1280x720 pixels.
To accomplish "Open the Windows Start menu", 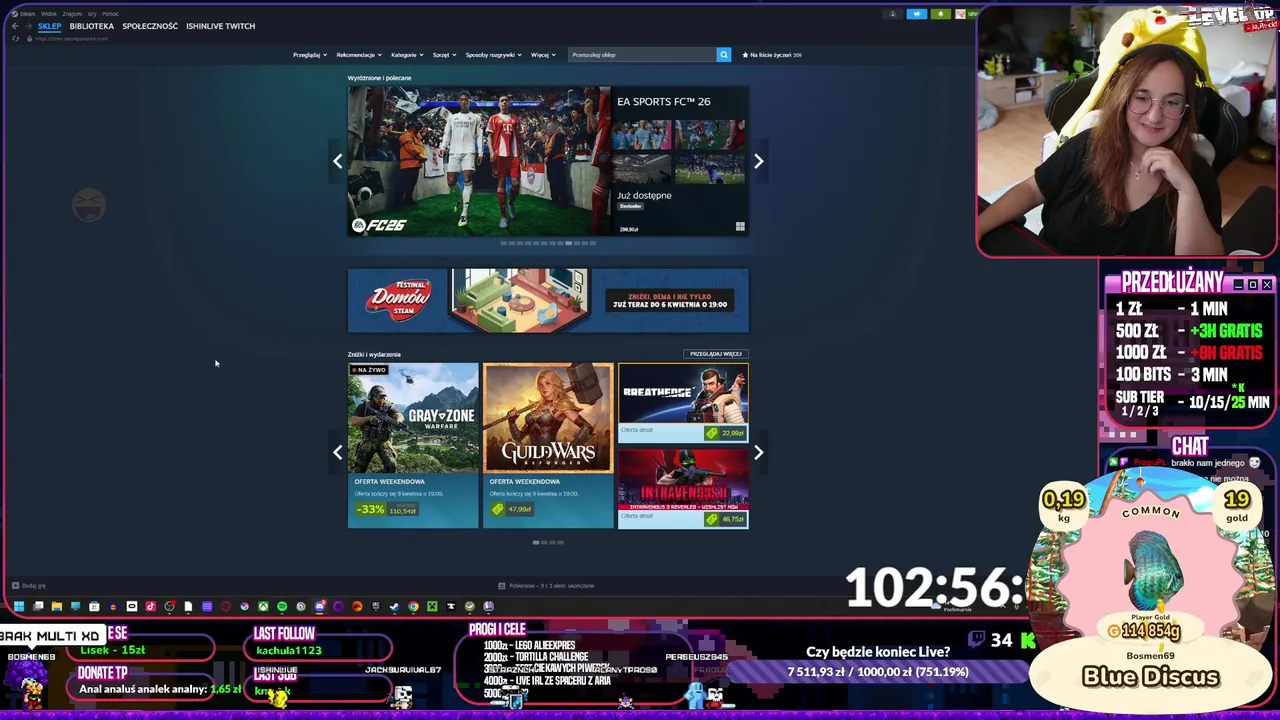I will tap(19, 606).
